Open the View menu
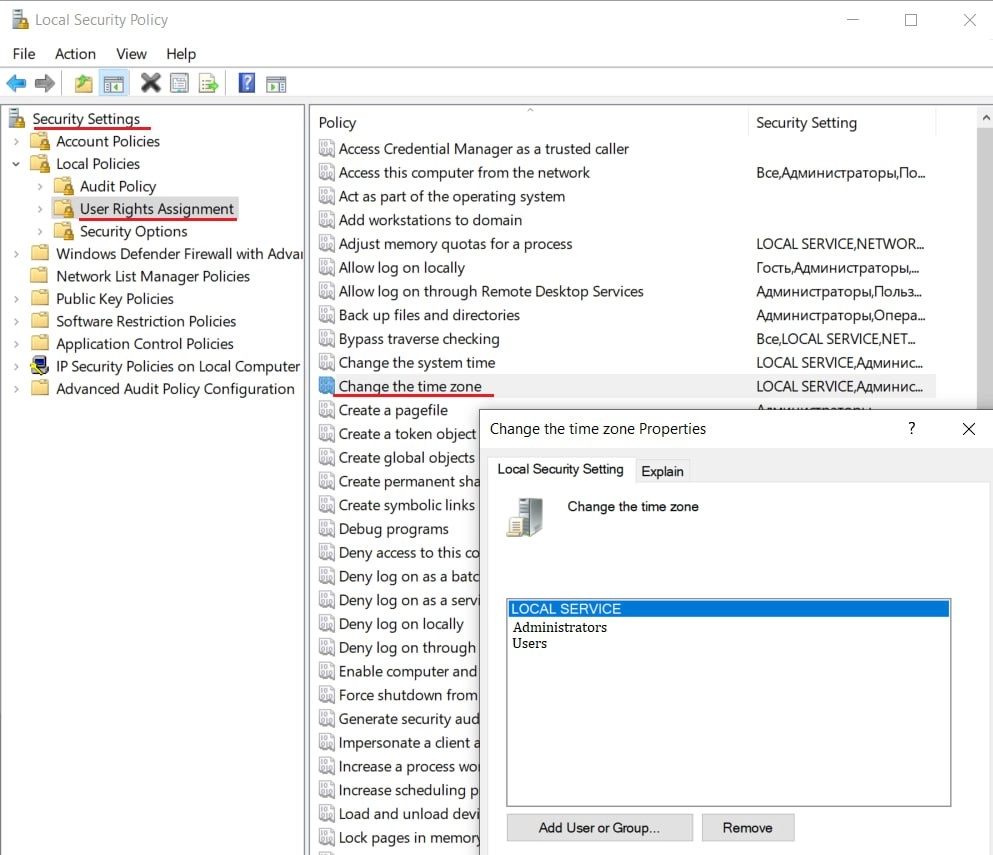The width and height of the screenshot is (993, 855). coord(131,54)
